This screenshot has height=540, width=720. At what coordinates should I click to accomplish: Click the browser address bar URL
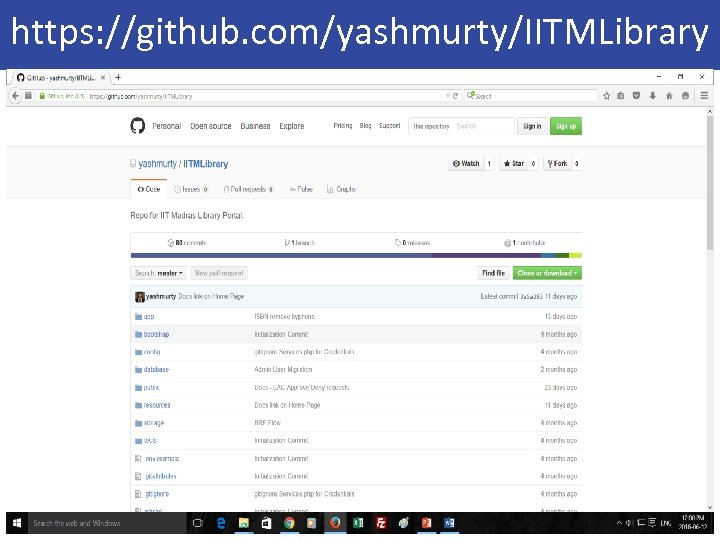(x=141, y=96)
